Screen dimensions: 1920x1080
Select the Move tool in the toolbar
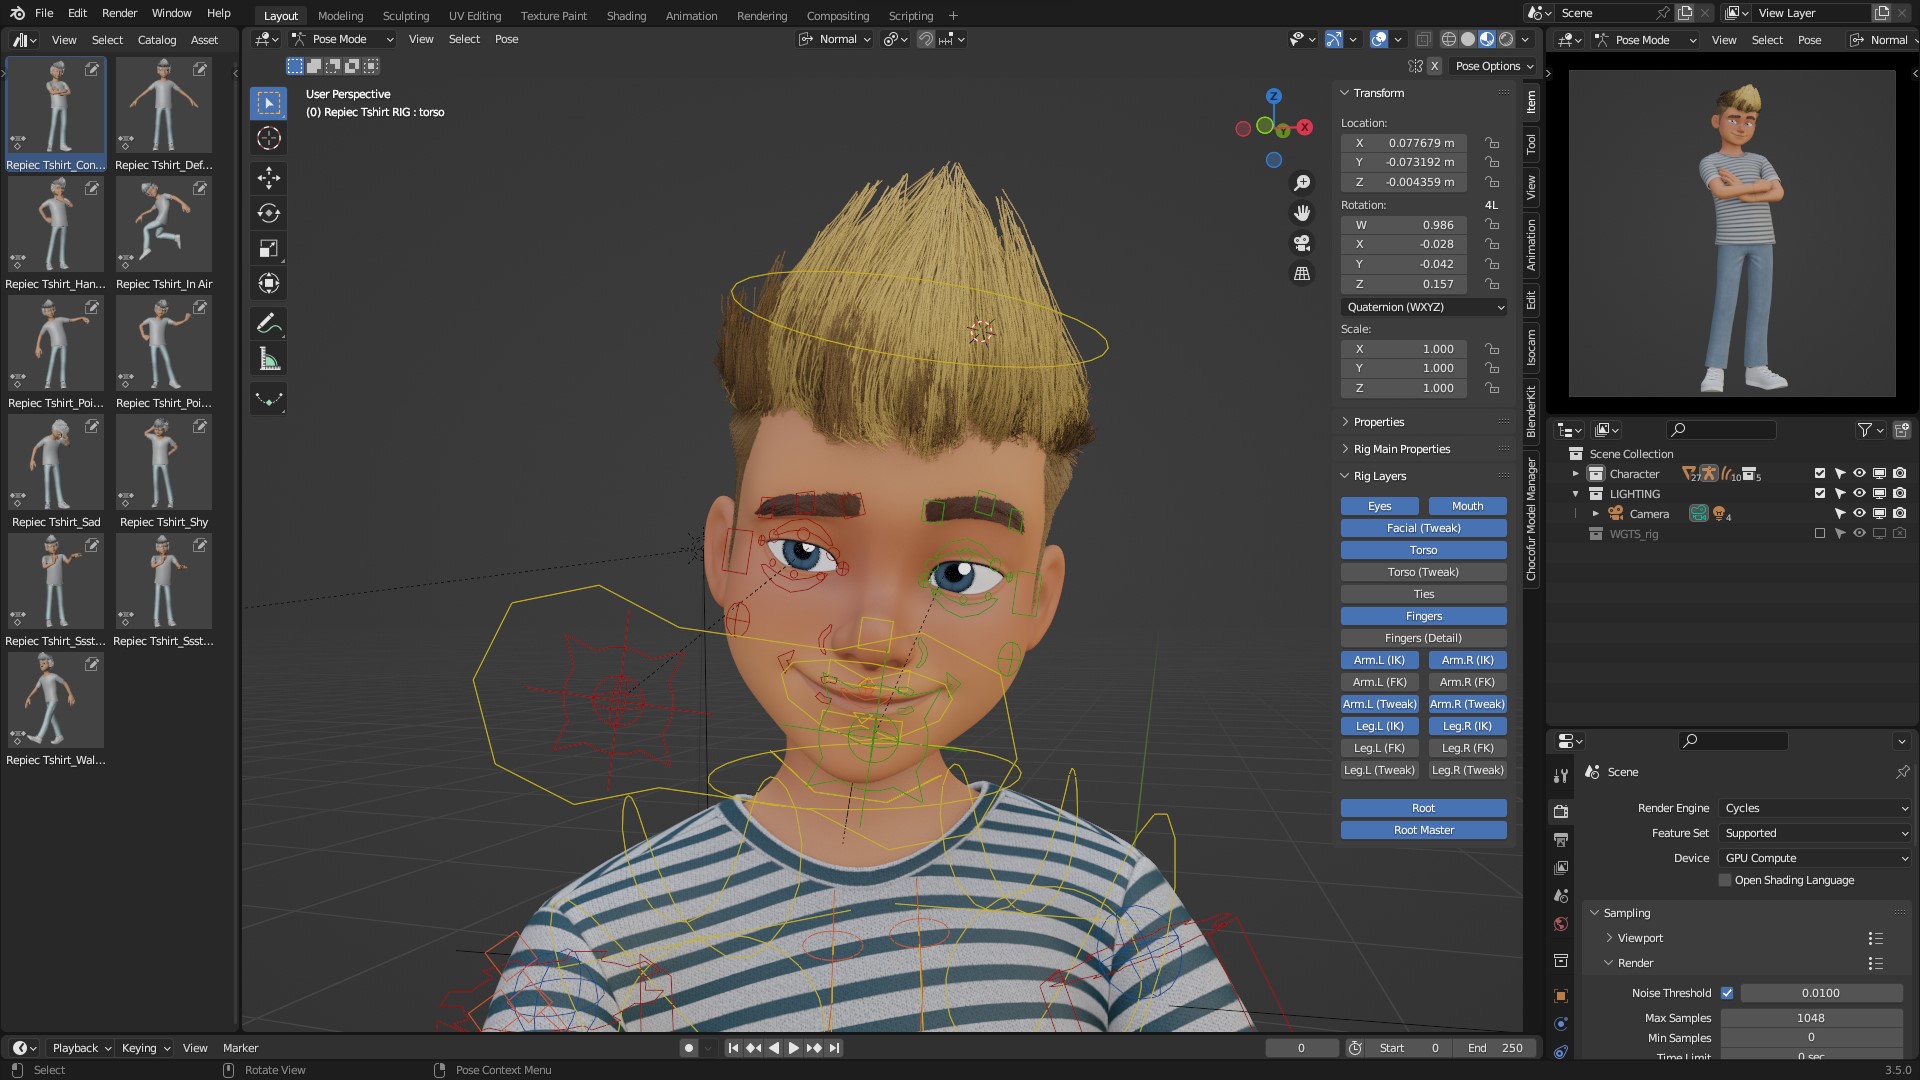pos(268,178)
